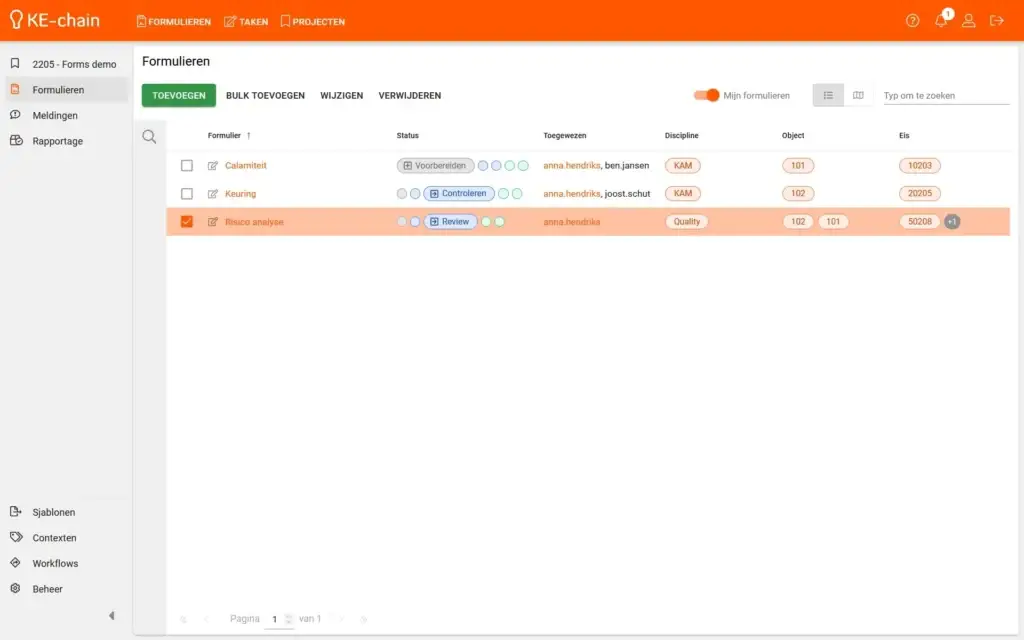The image size is (1024, 640).
Task: Open the Taken menu in header
Action: tap(246, 21)
